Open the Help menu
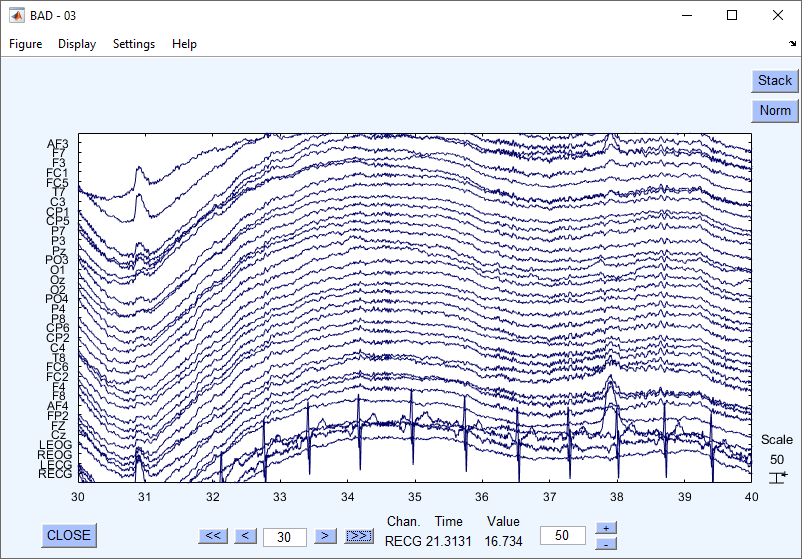The image size is (802, 559). 184,44
